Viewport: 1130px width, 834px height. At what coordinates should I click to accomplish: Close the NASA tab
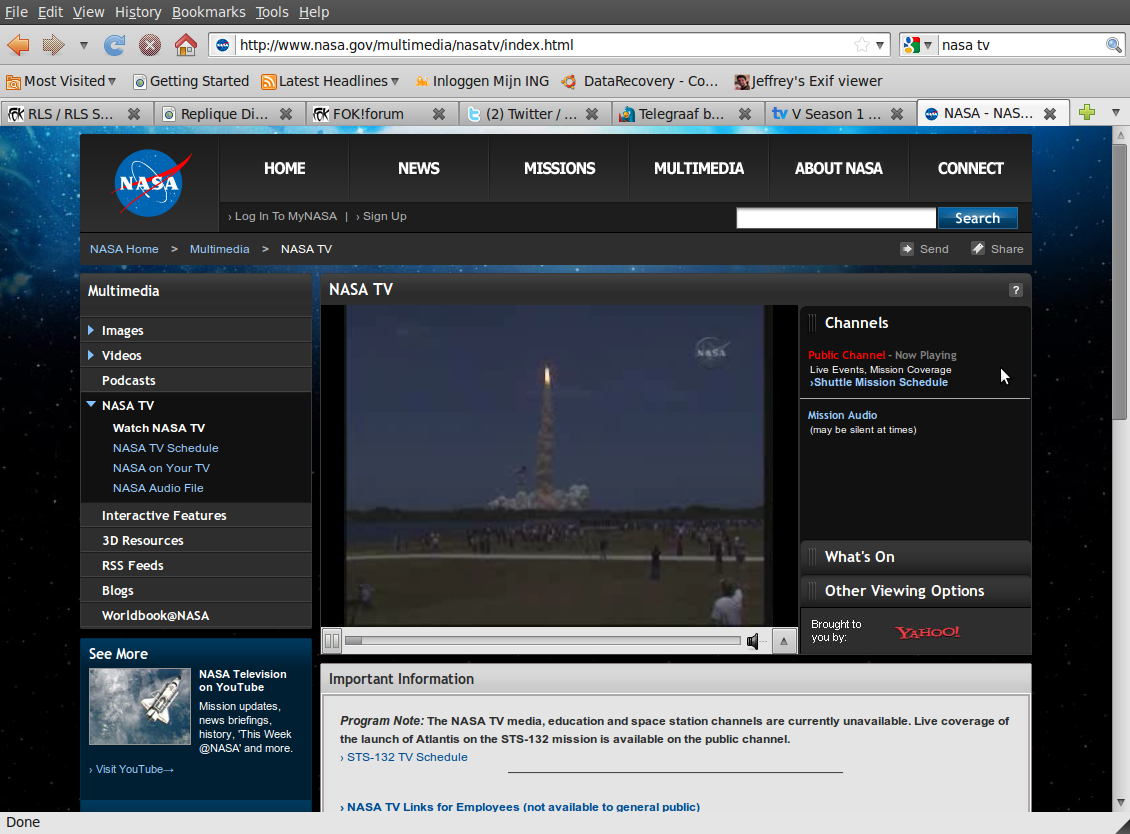tap(1050, 114)
